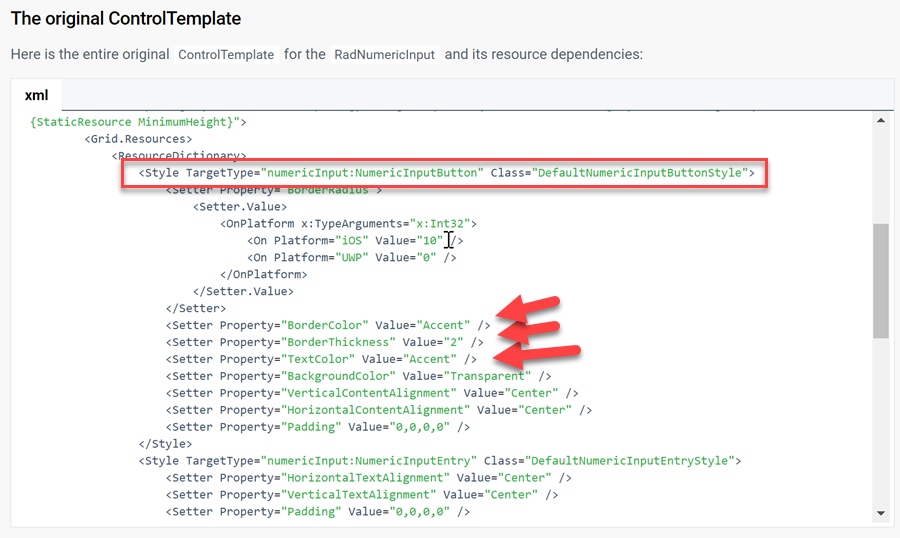Click the '</Setter.Value>' closing tag

coord(243,291)
